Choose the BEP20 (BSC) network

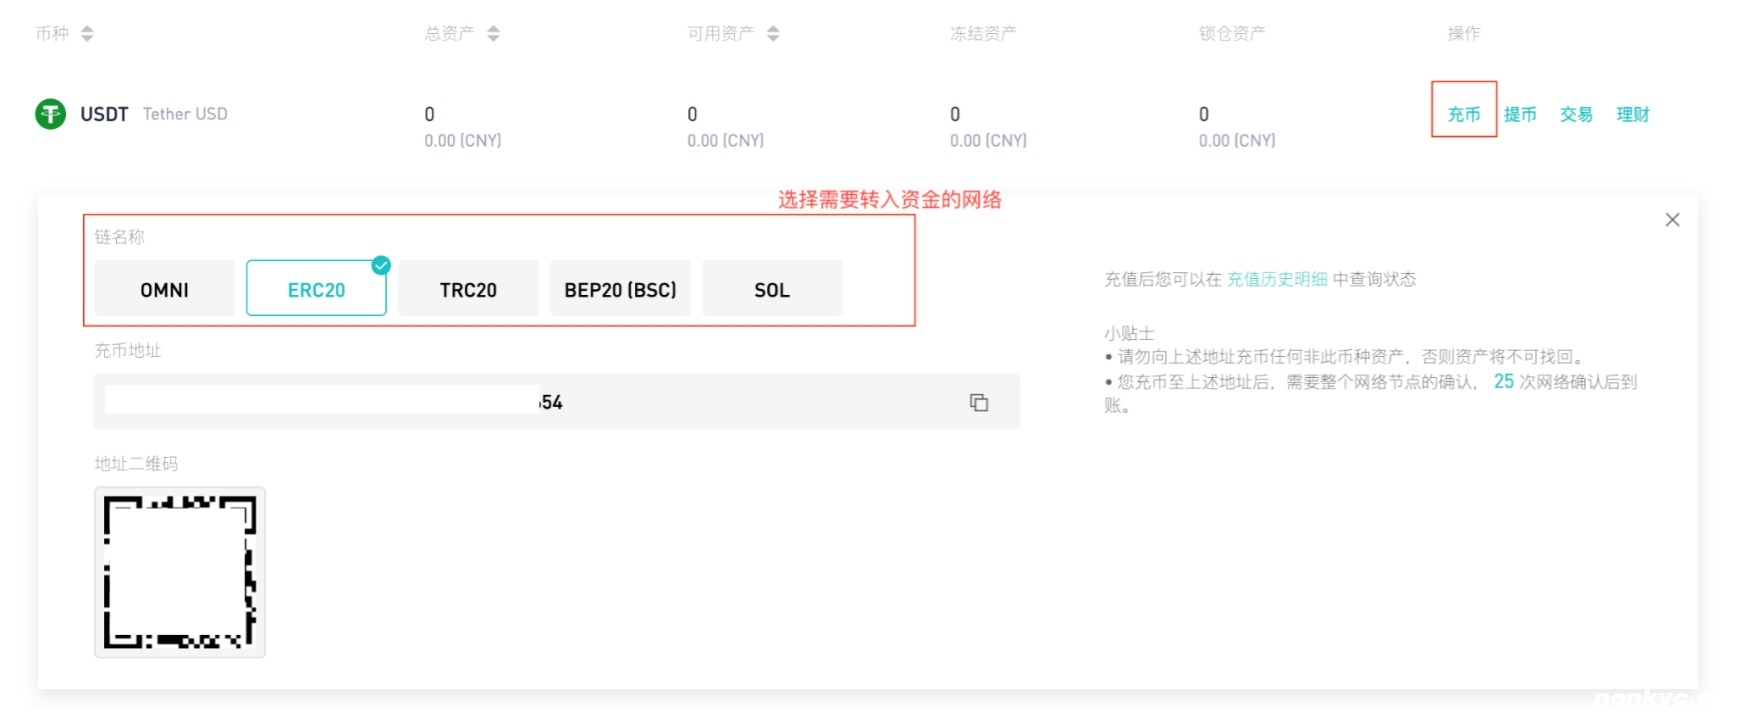pyautogui.click(x=620, y=289)
